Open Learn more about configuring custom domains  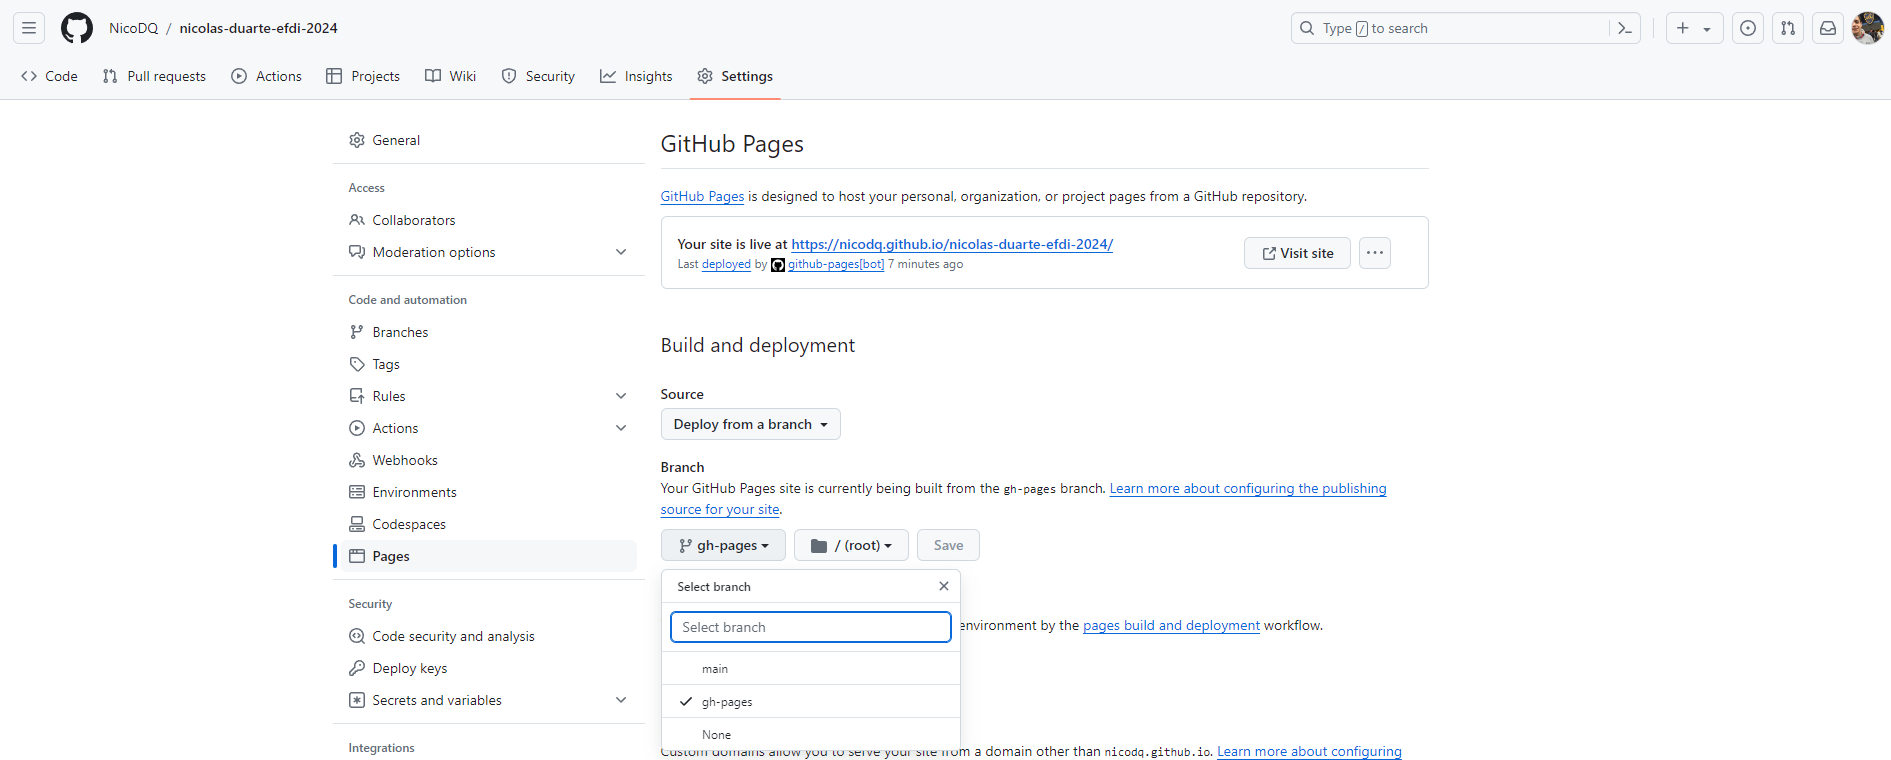1309,751
